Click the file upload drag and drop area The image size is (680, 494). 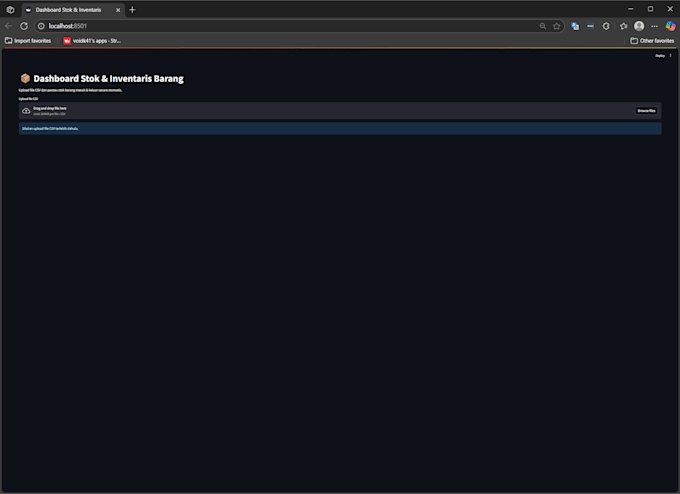[340, 111]
